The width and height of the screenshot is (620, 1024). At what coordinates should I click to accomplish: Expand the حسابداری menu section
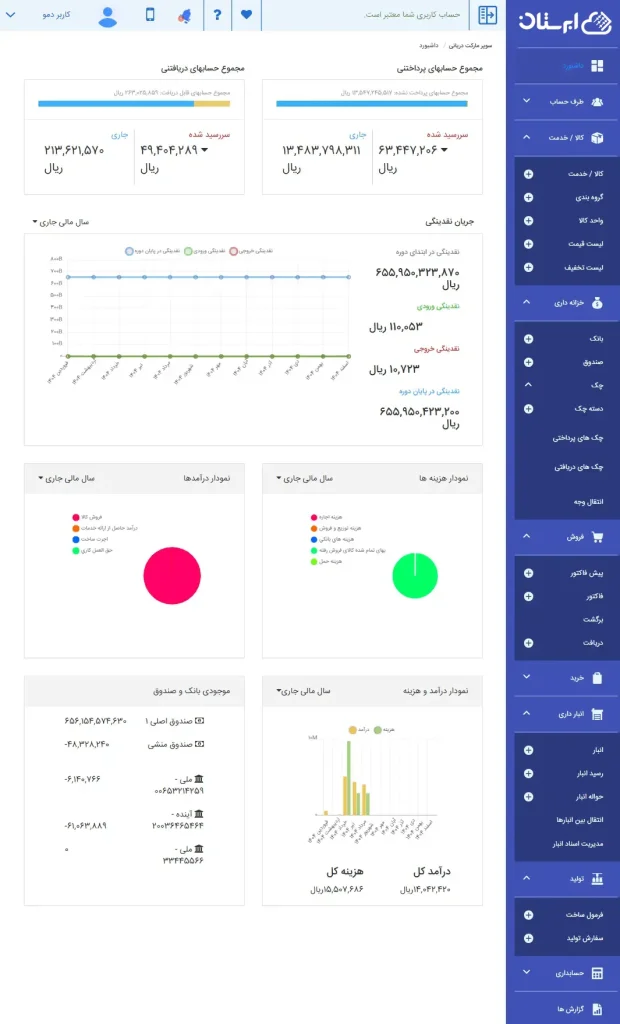(x=568, y=972)
